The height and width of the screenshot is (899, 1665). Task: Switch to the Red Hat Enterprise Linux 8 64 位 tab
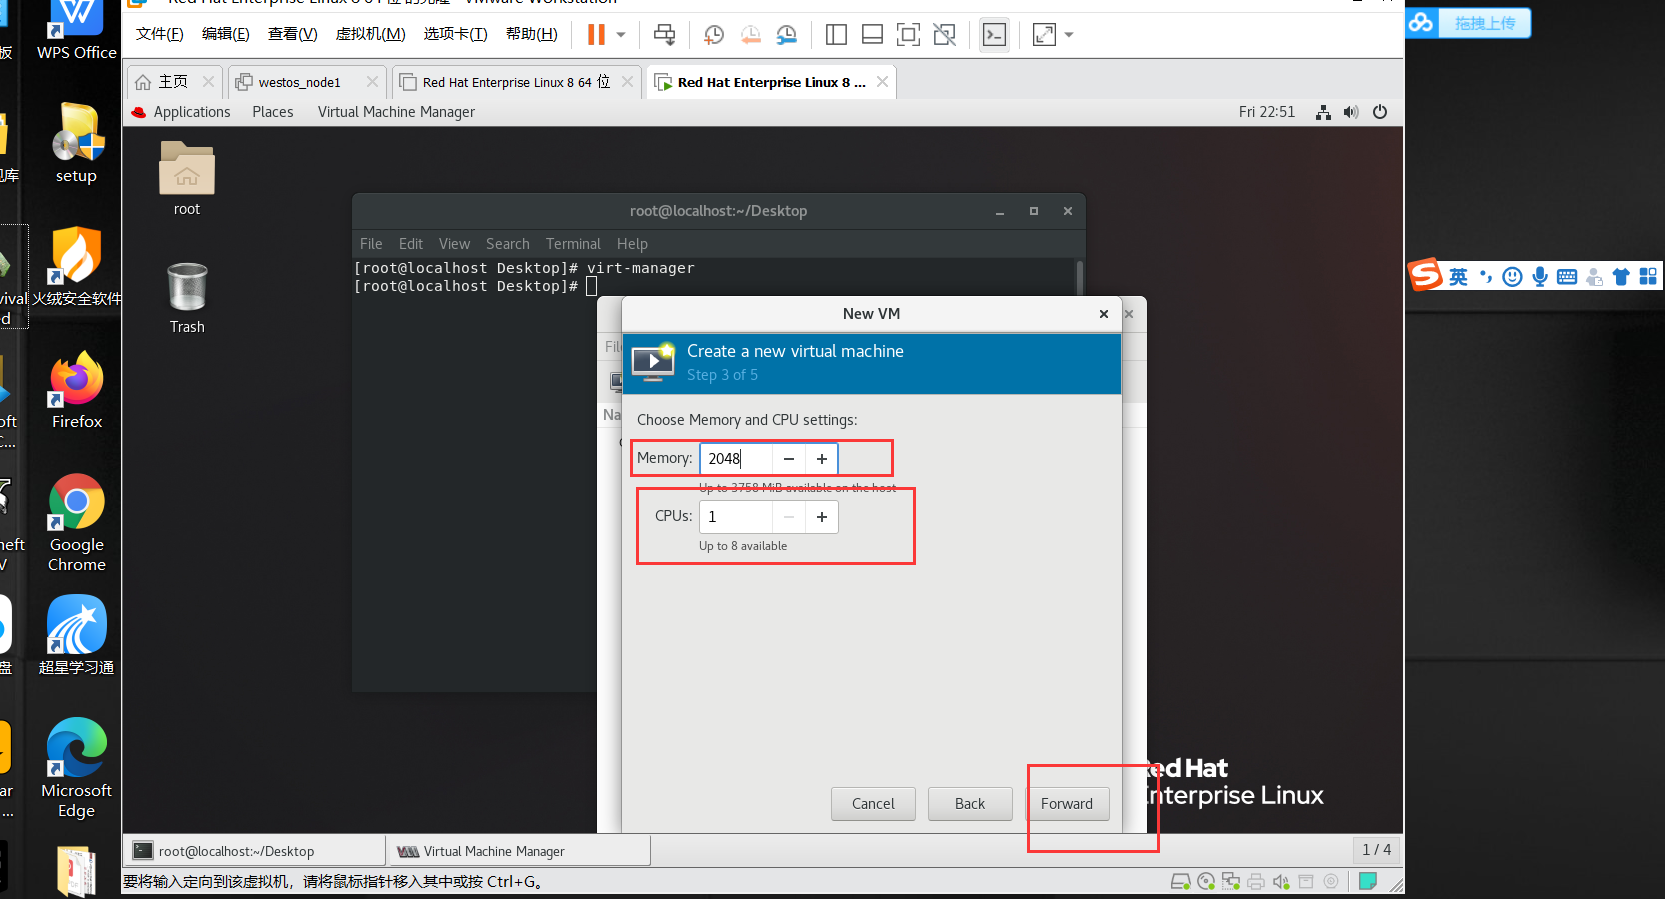point(516,82)
